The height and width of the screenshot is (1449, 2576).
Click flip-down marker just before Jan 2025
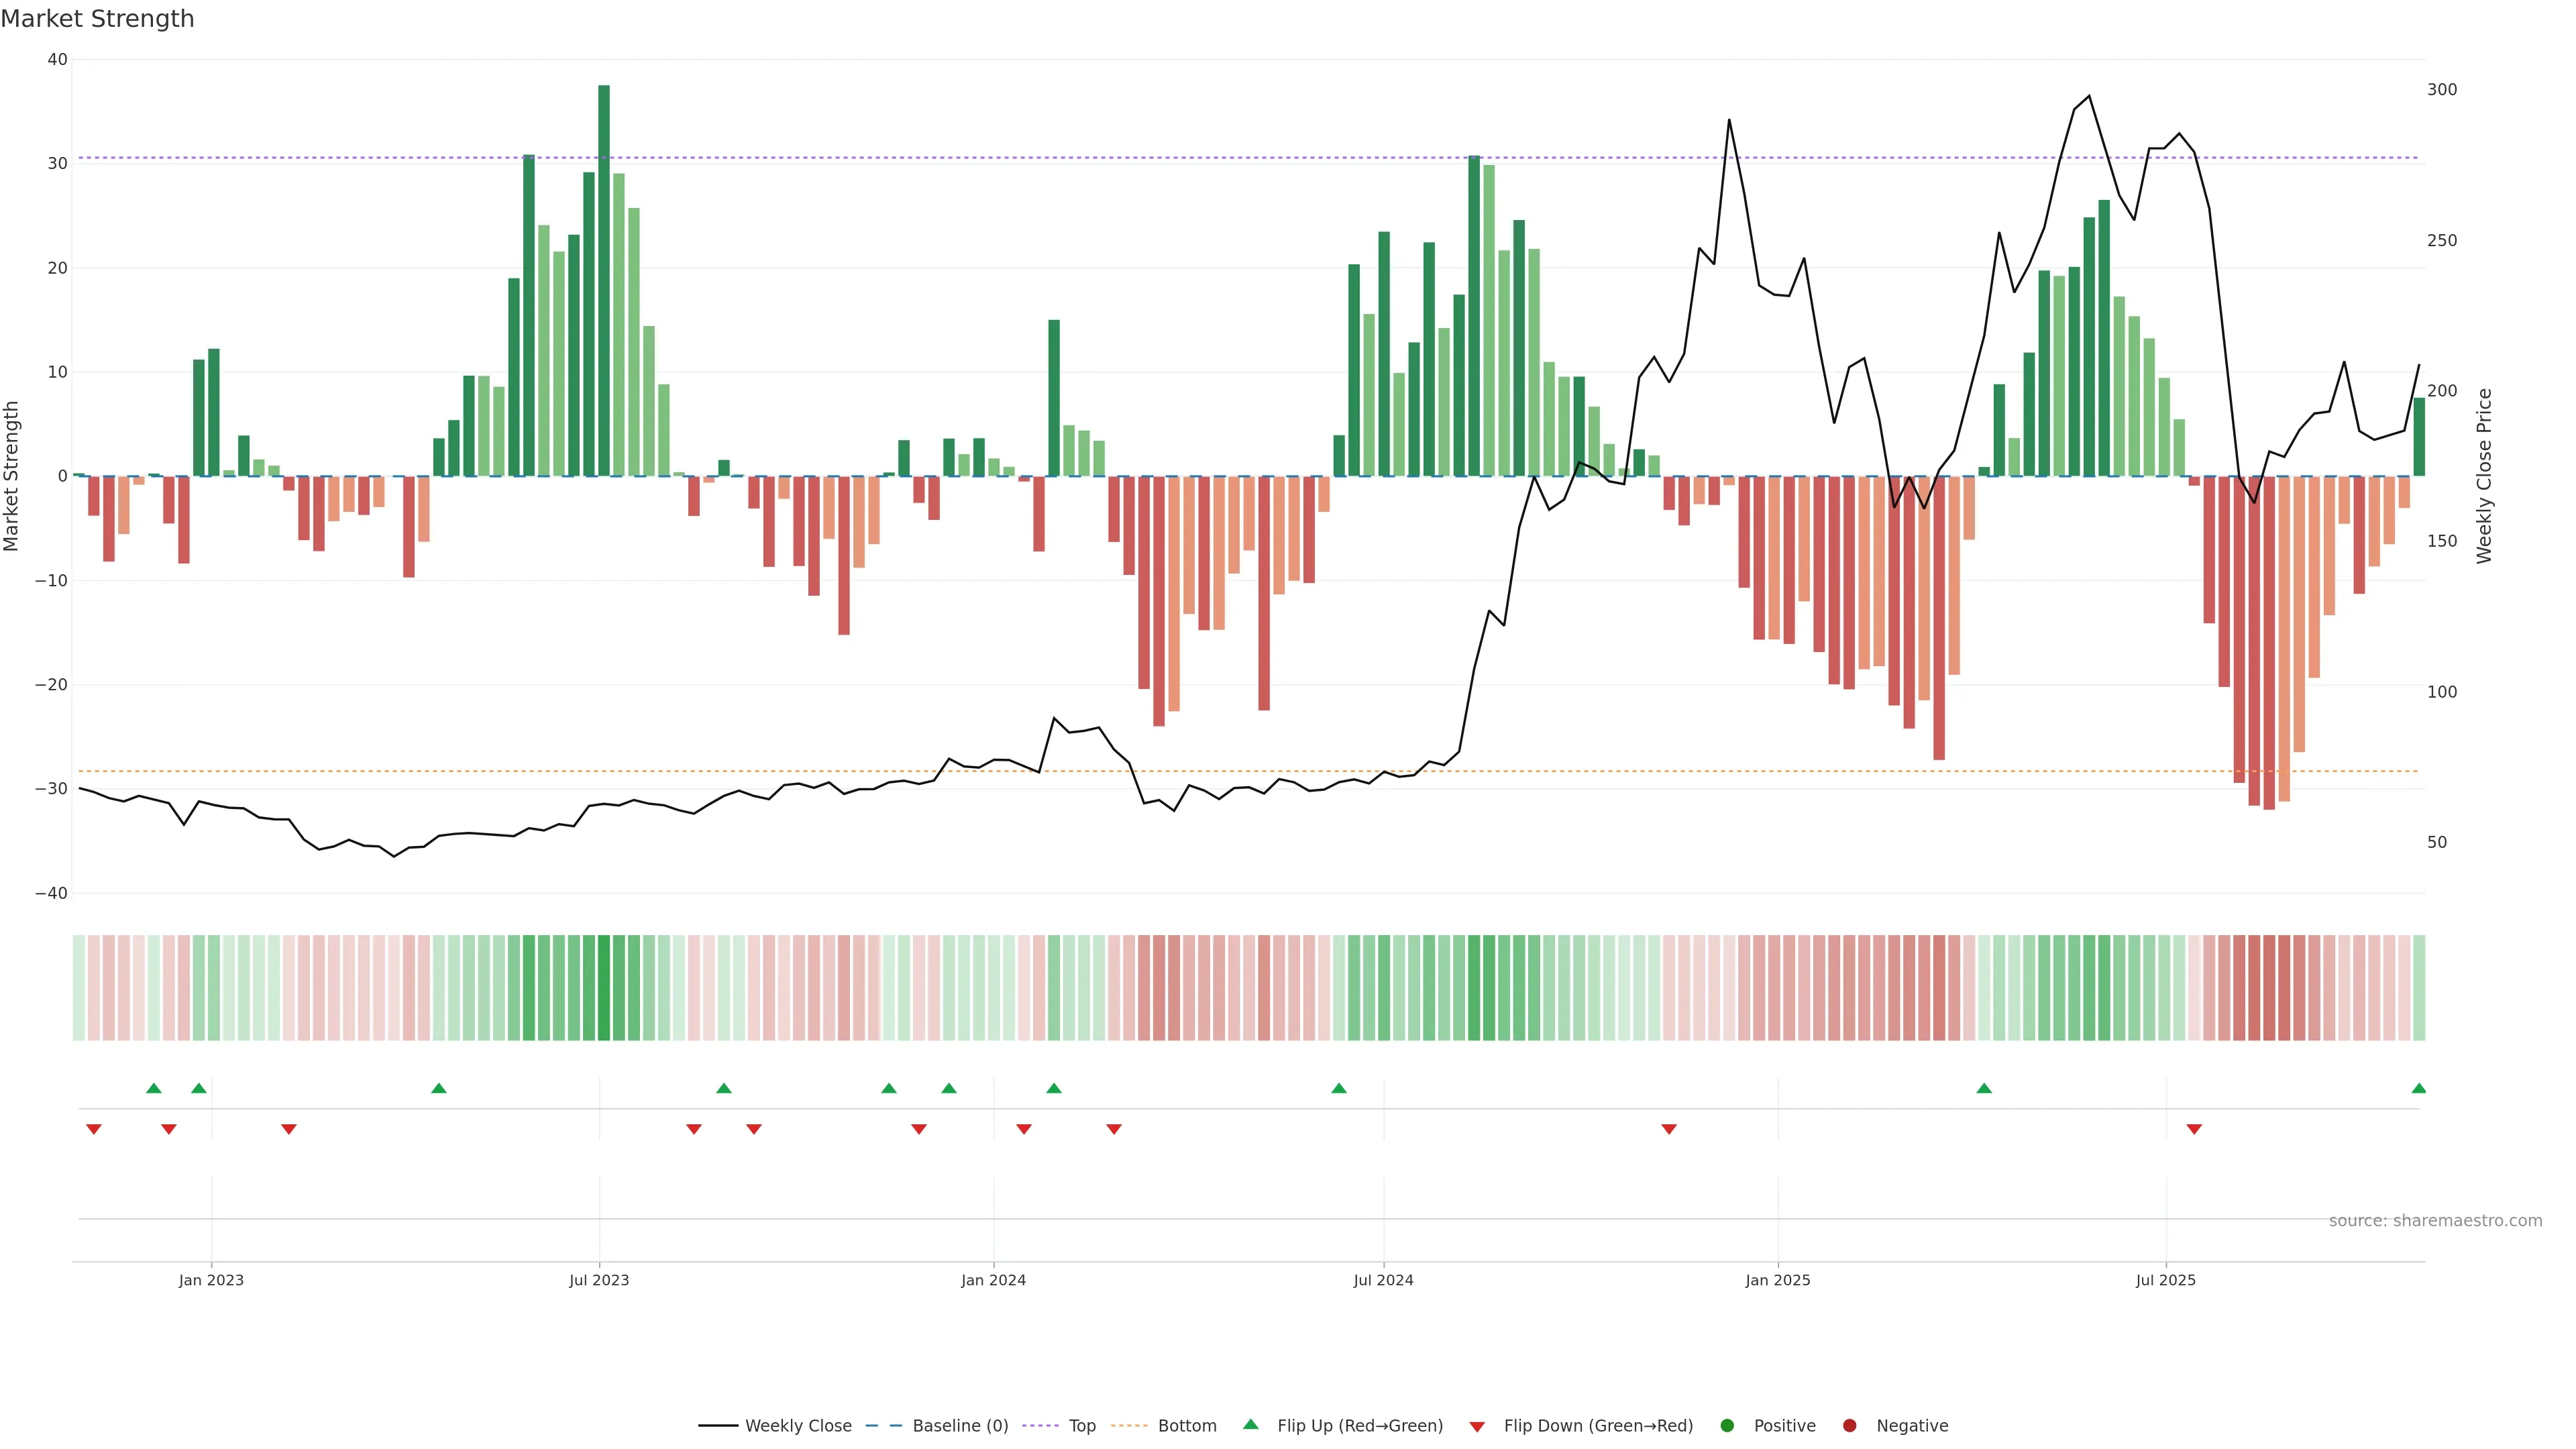tap(1669, 1129)
